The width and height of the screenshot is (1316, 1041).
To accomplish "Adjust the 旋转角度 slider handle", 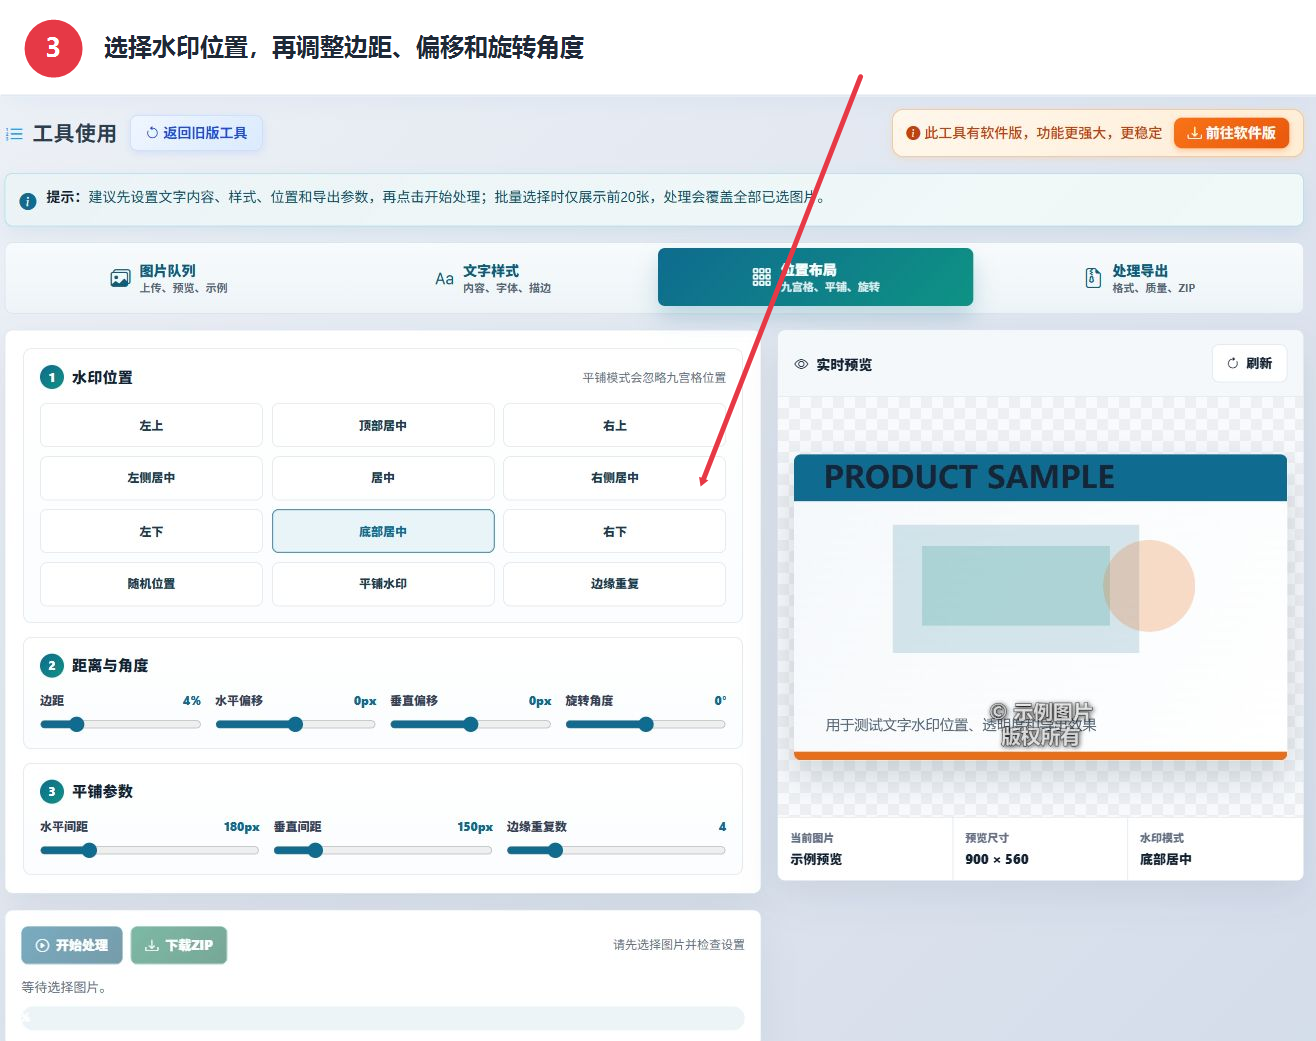I will coord(646,724).
